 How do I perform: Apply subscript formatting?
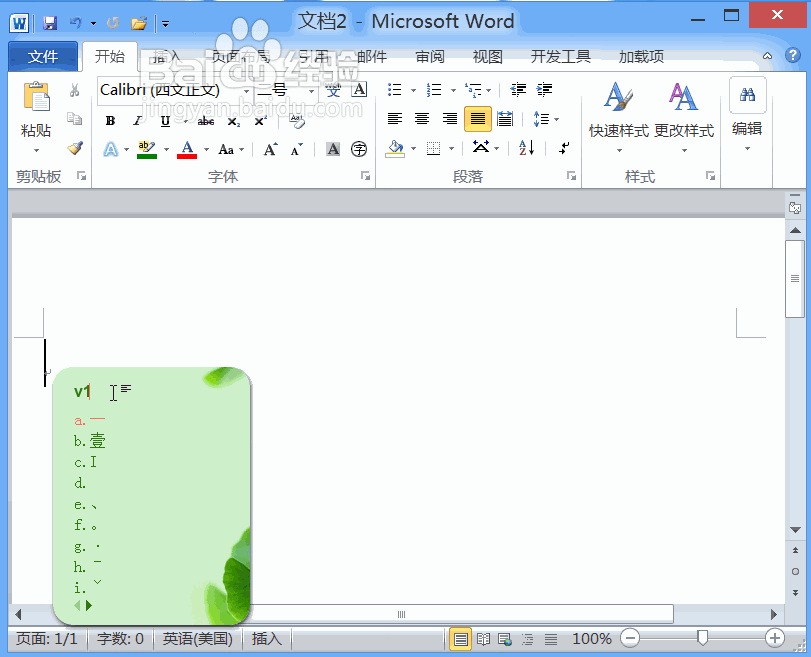pos(232,120)
